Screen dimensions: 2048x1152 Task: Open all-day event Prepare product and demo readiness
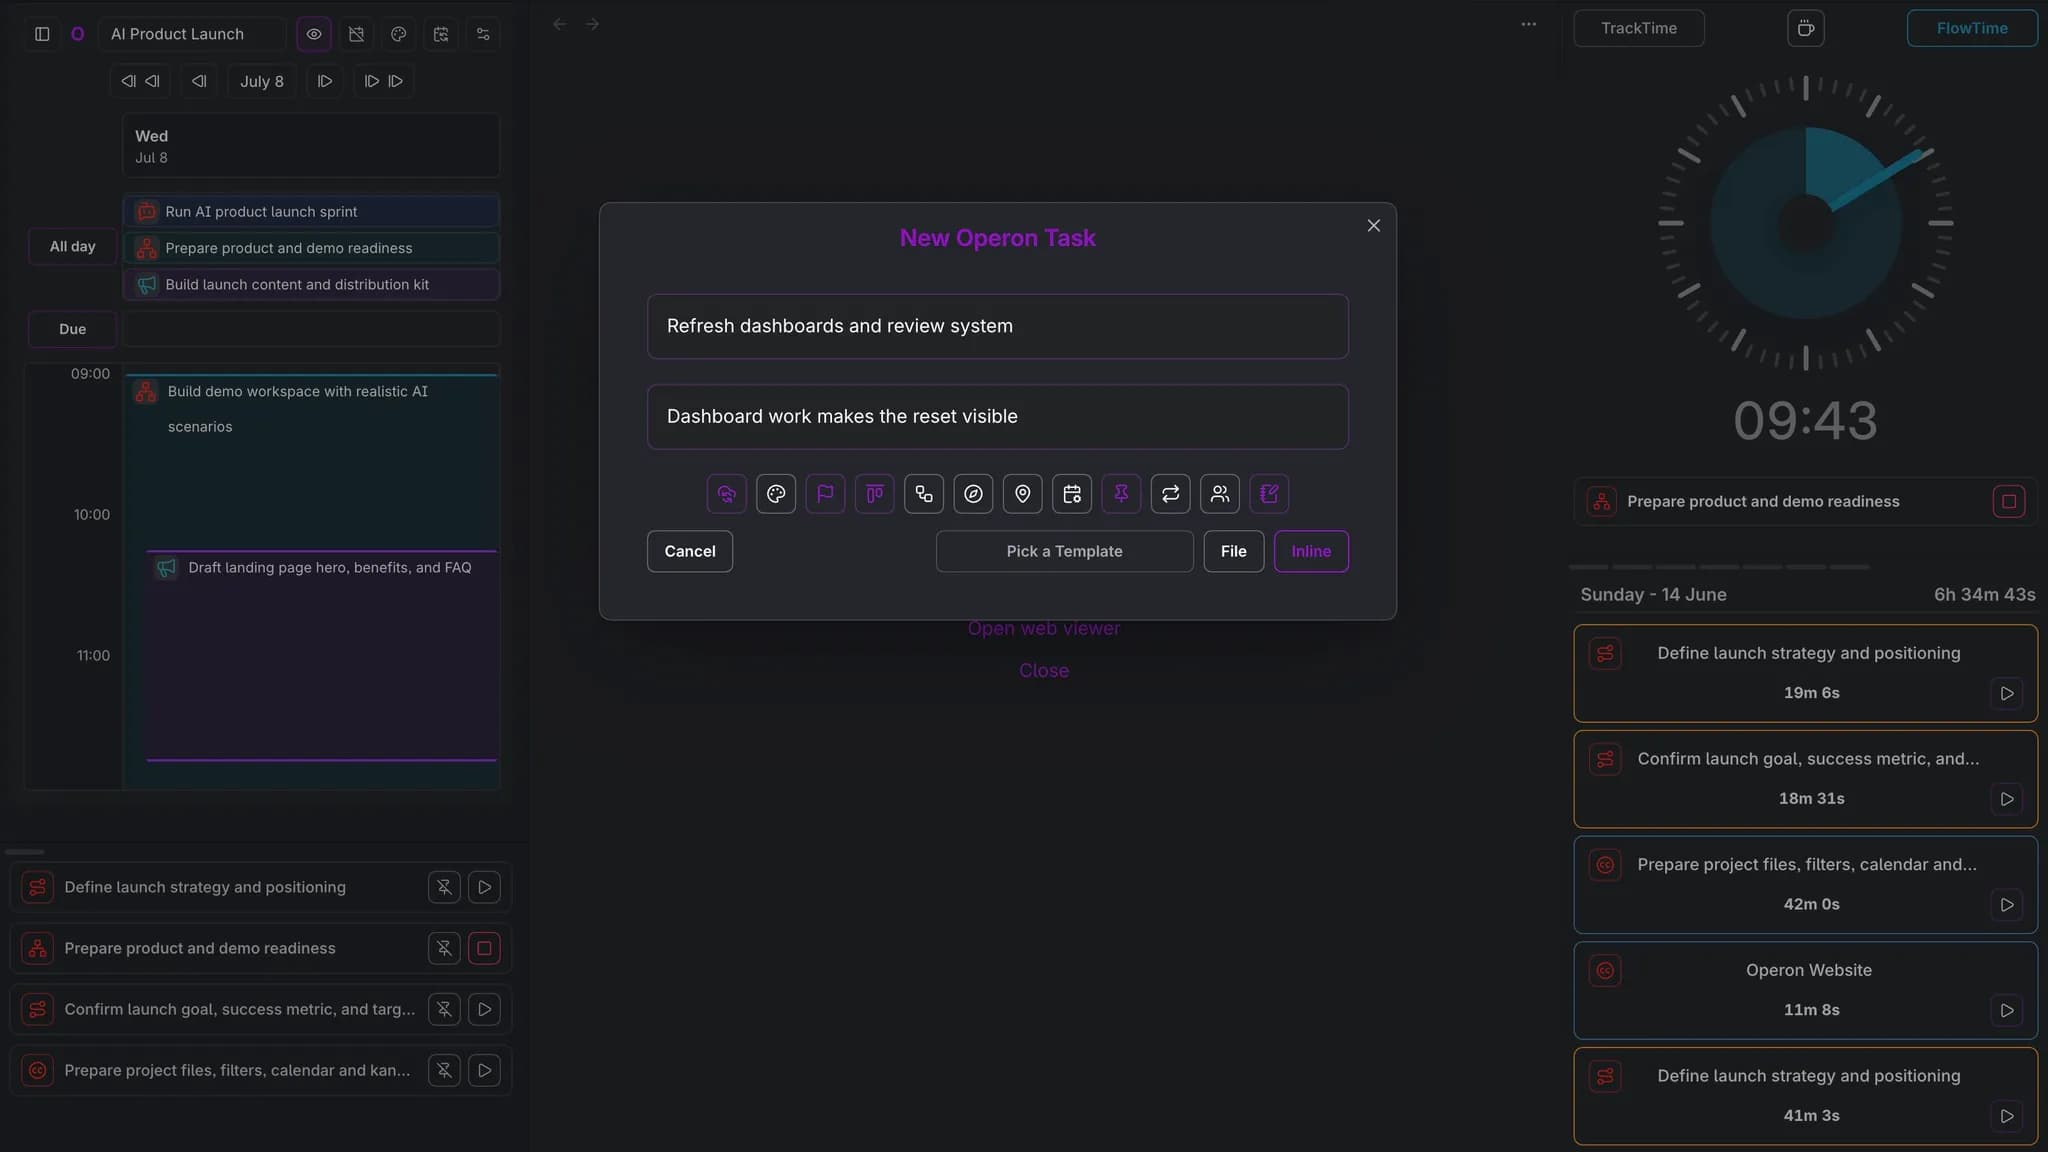click(311, 248)
